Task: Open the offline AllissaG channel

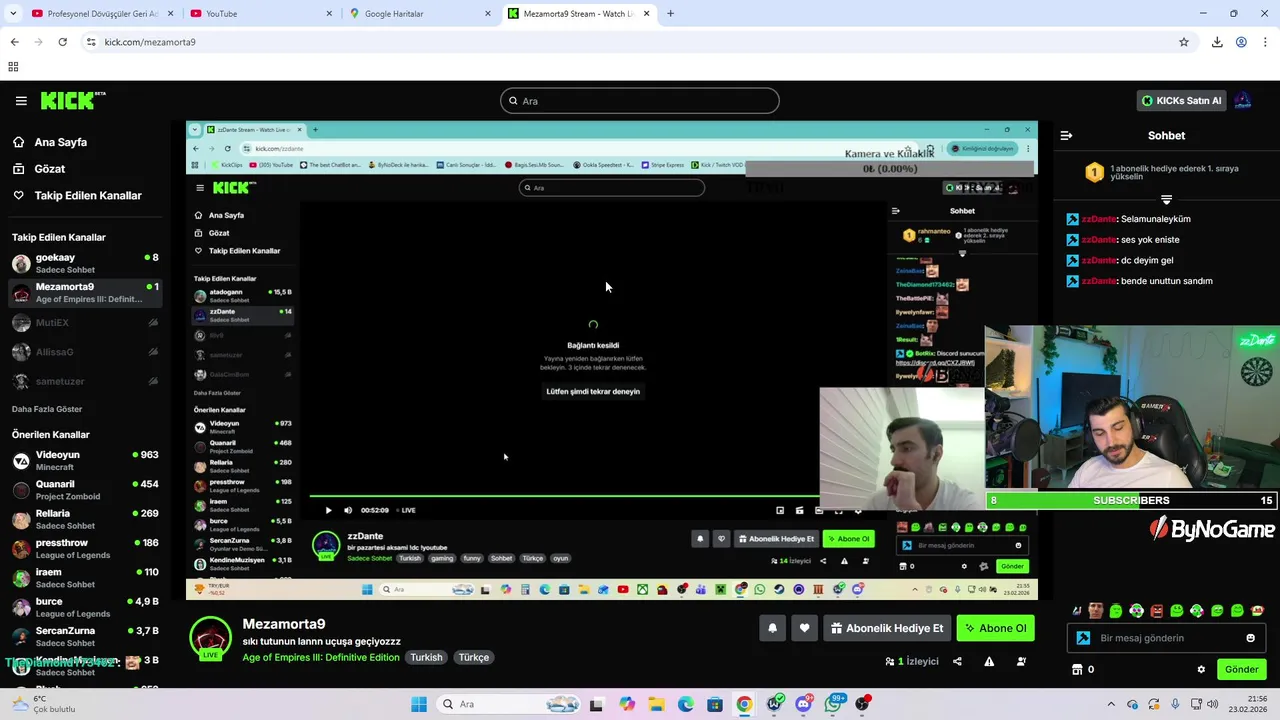Action: tap(85, 352)
